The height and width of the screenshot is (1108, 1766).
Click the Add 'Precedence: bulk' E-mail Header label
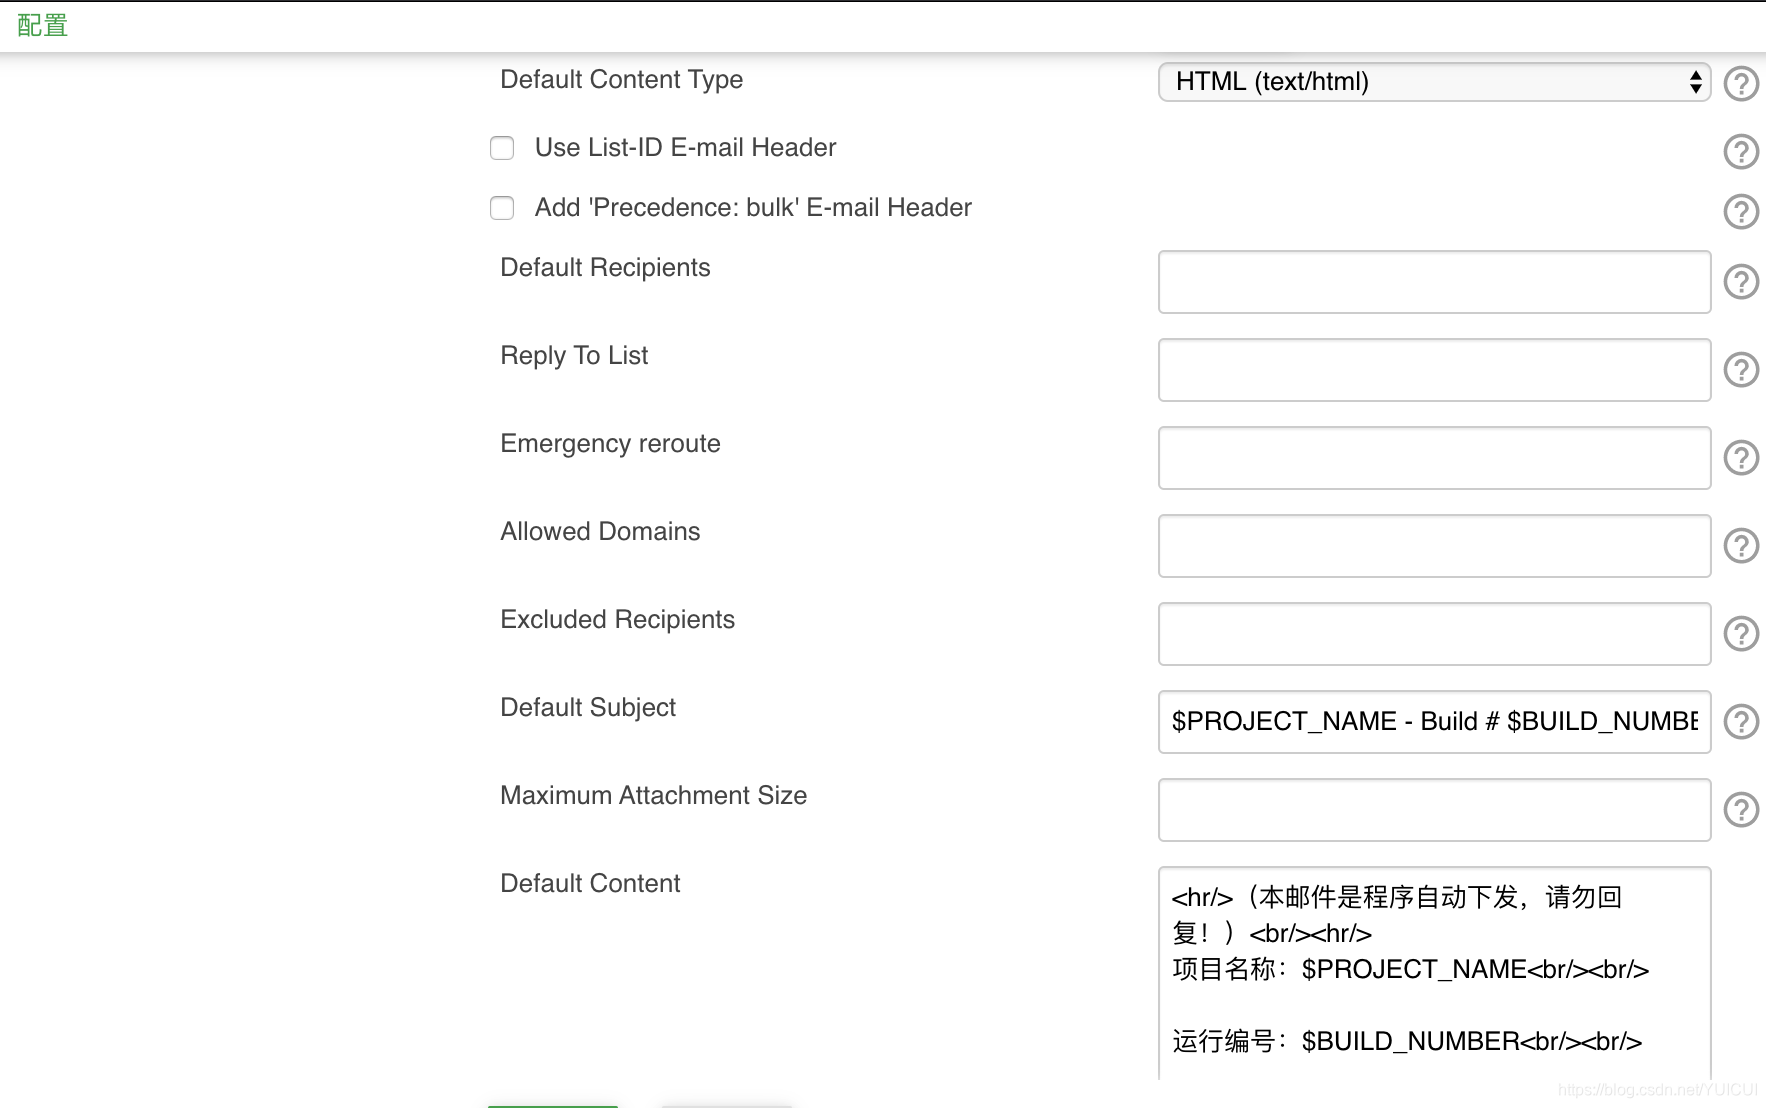pyautogui.click(x=753, y=208)
